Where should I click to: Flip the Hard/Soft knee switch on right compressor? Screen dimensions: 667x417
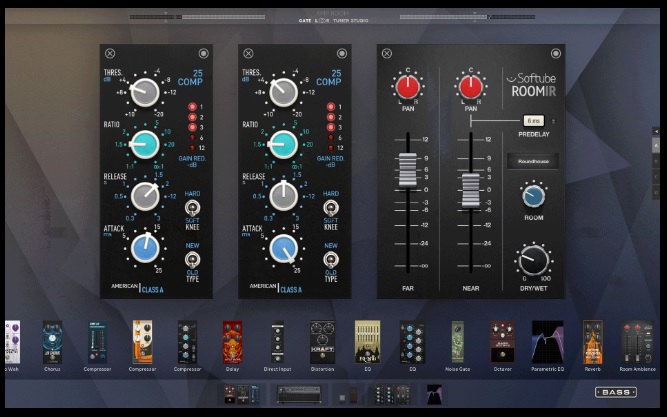[331, 208]
